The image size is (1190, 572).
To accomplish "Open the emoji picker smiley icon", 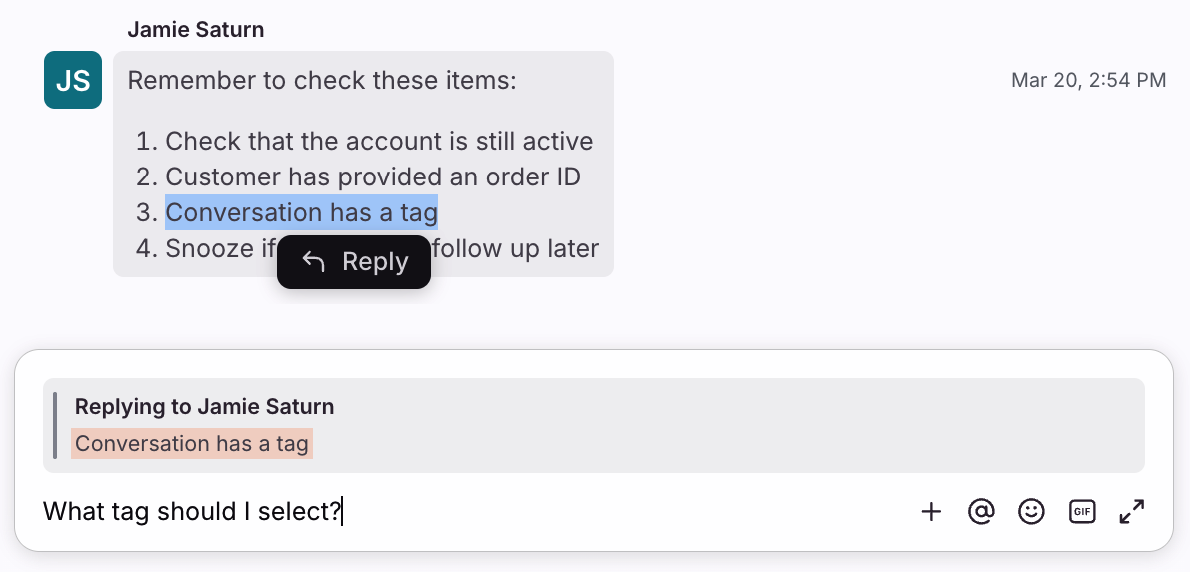I will 1031,512.
